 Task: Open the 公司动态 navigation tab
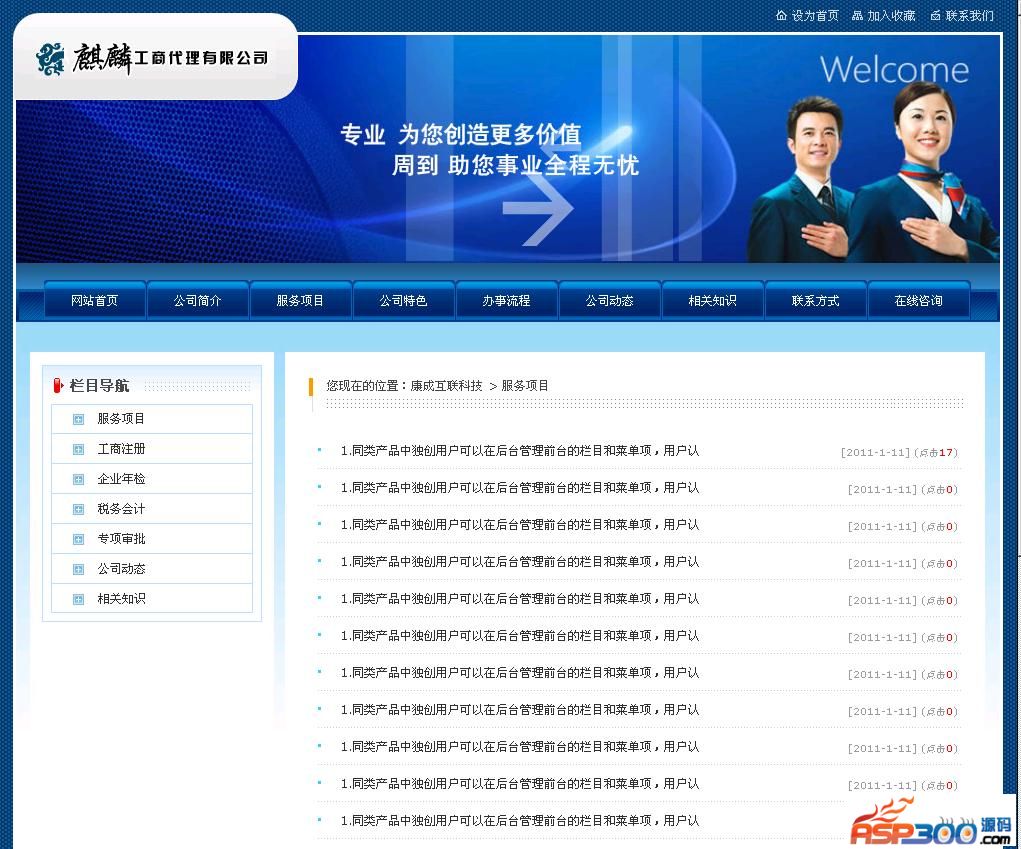(609, 300)
